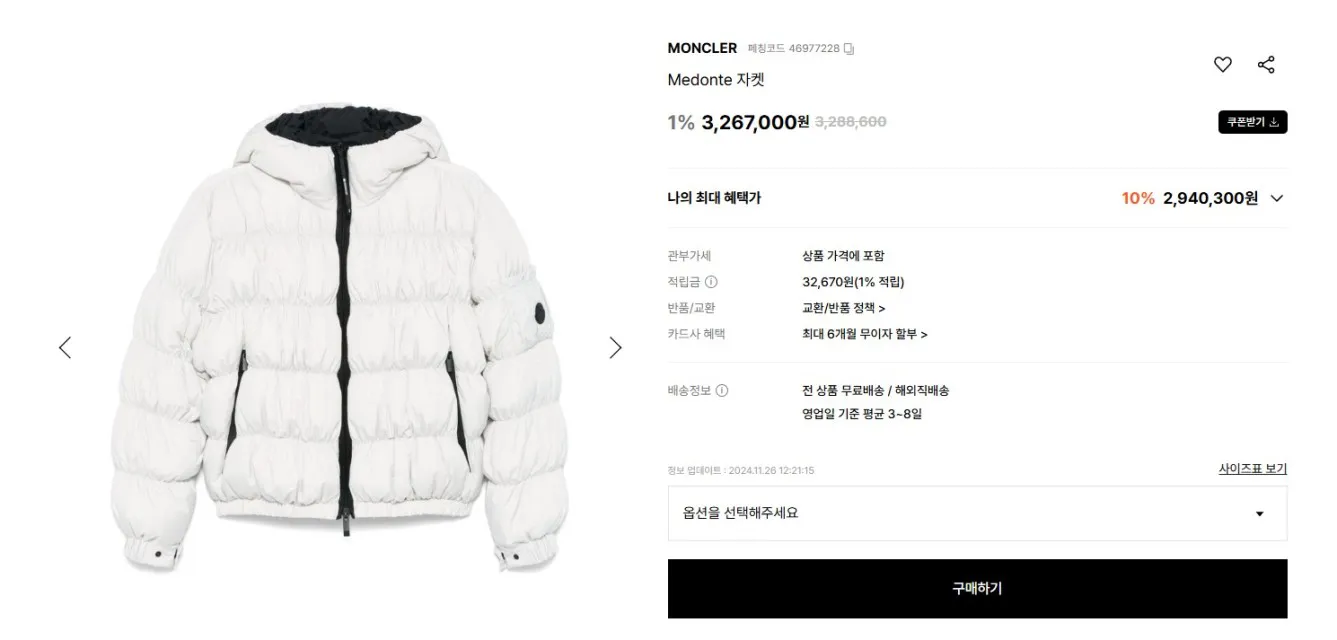Open the 배송정보 info icon
Image resolution: width=1337 pixels, height=640 pixels.
point(722,391)
